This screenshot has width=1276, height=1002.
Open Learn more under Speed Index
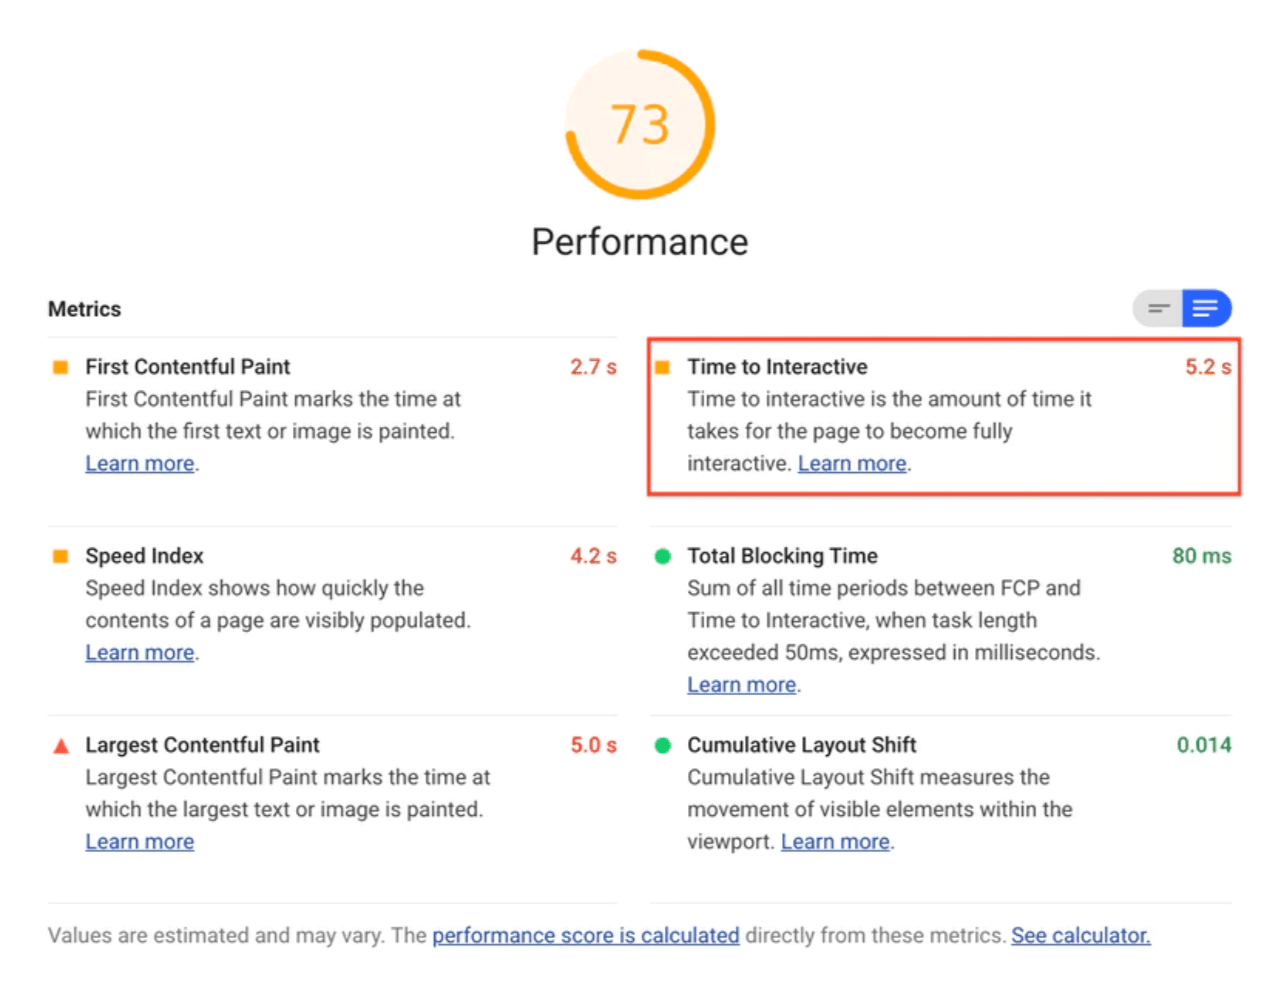click(x=140, y=652)
